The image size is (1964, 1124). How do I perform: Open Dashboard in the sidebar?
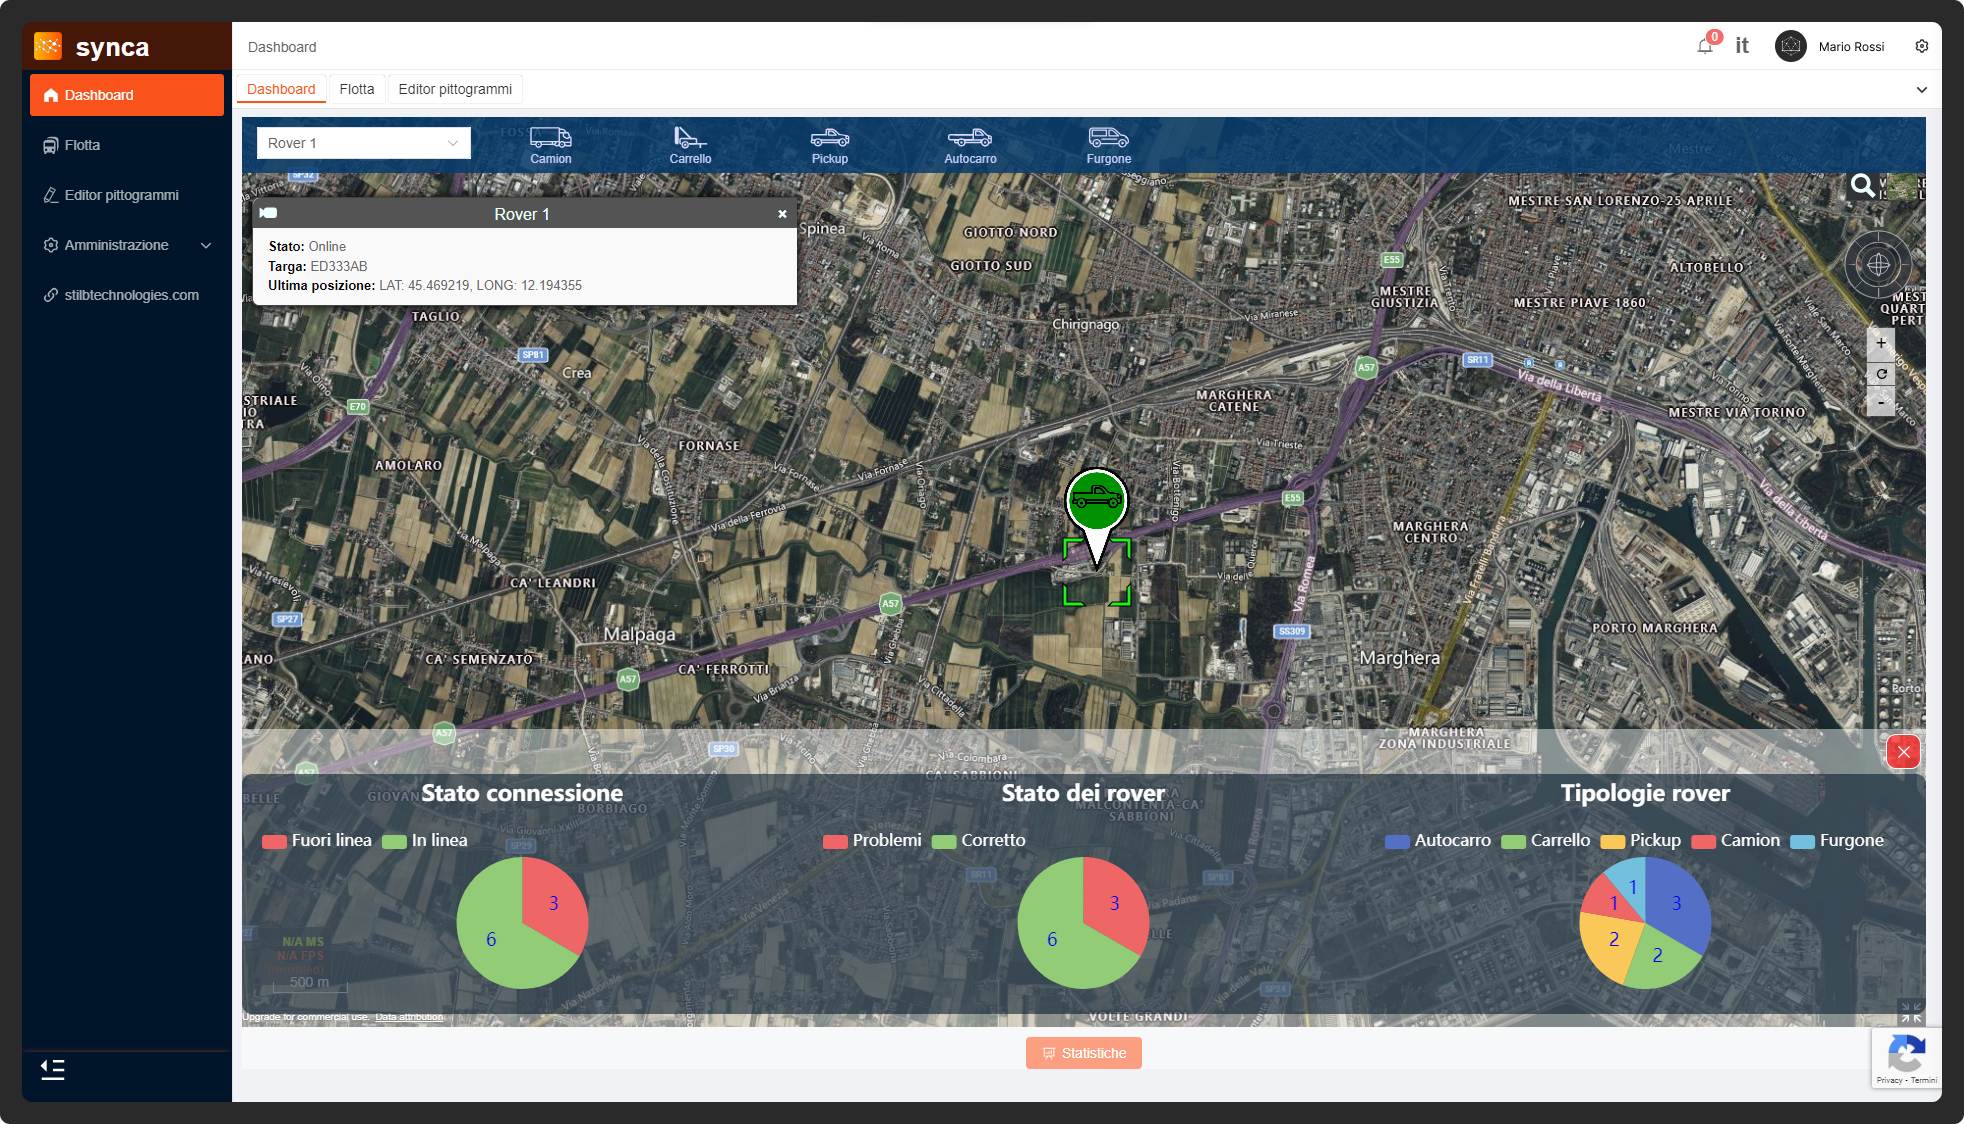click(x=127, y=95)
